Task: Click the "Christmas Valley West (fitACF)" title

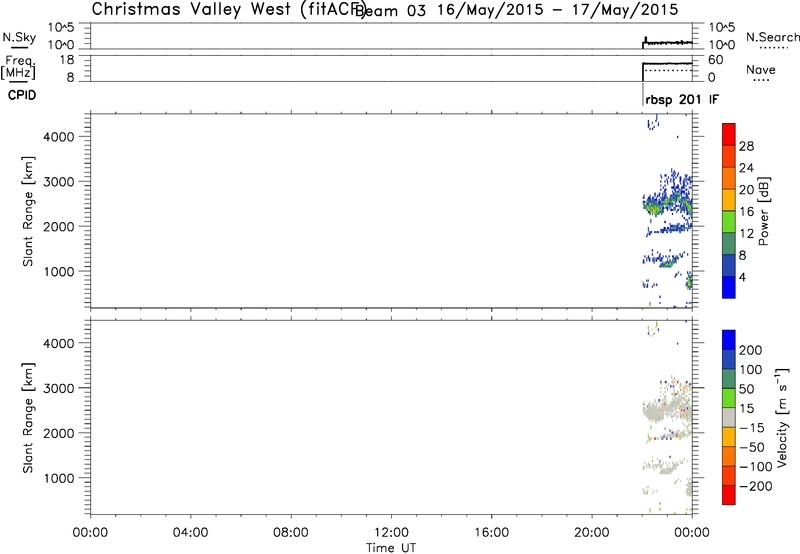Action: click(x=229, y=9)
